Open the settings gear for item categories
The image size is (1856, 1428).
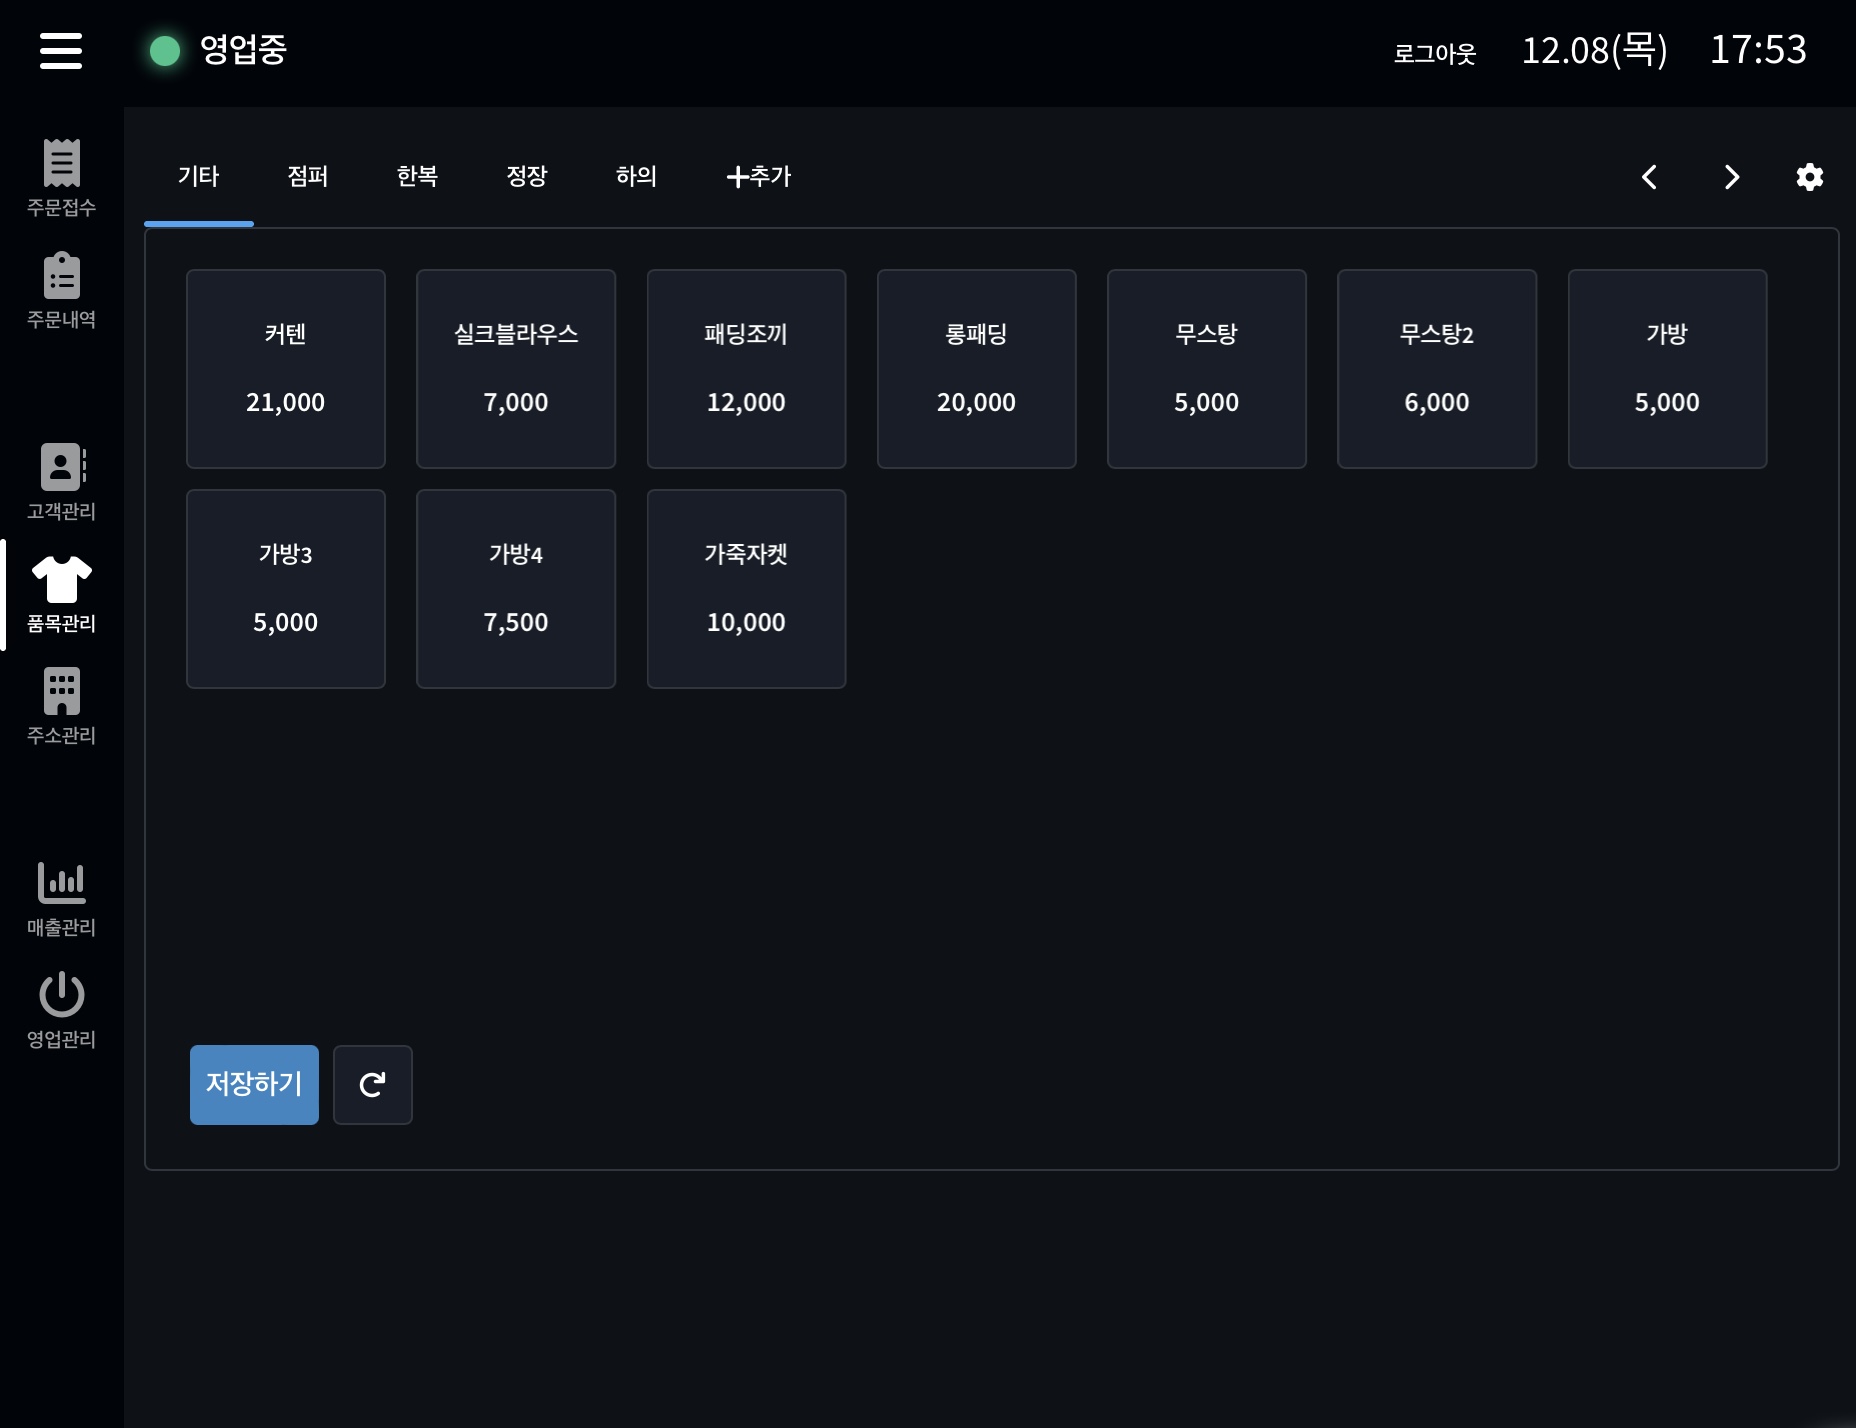click(1810, 177)
